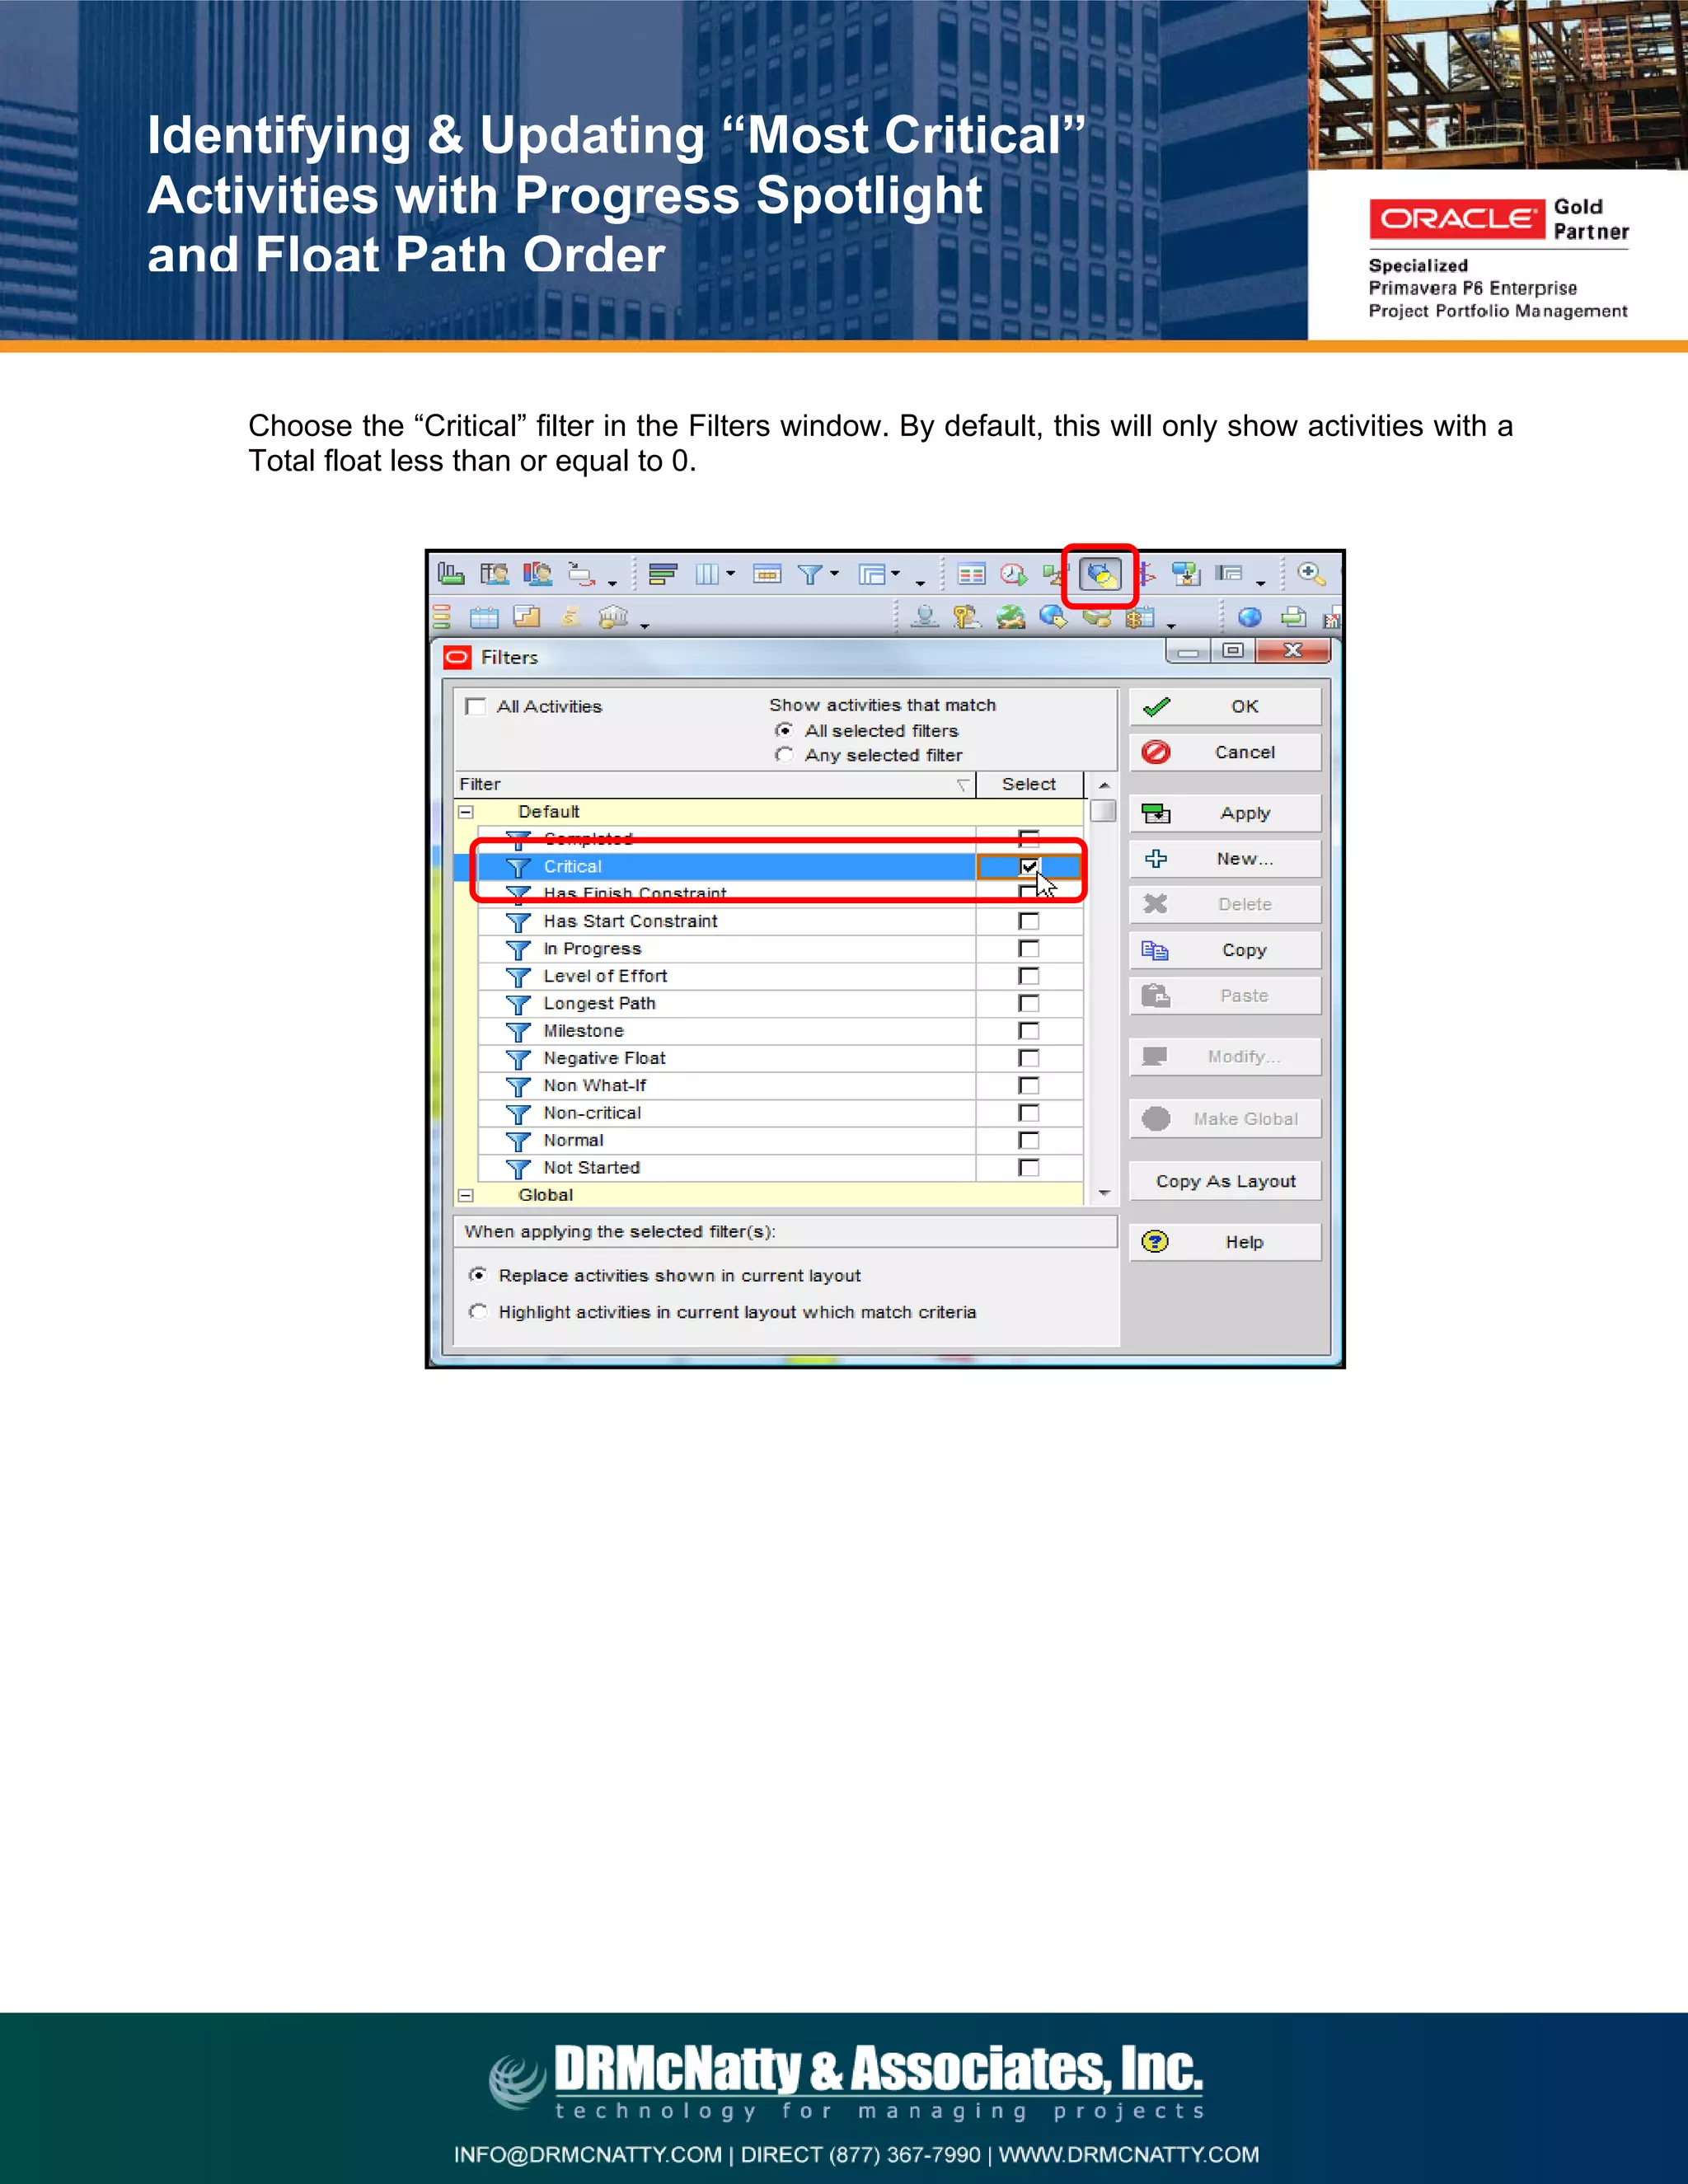The height and width of the screenshot is (2184, 1688).
Task: Open the Filter funnel dropdown arrow
Action: tap(834, 574)
